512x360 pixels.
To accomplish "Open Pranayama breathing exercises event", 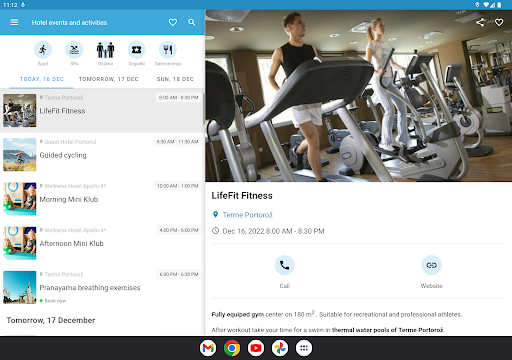I will tap(102, 287).
